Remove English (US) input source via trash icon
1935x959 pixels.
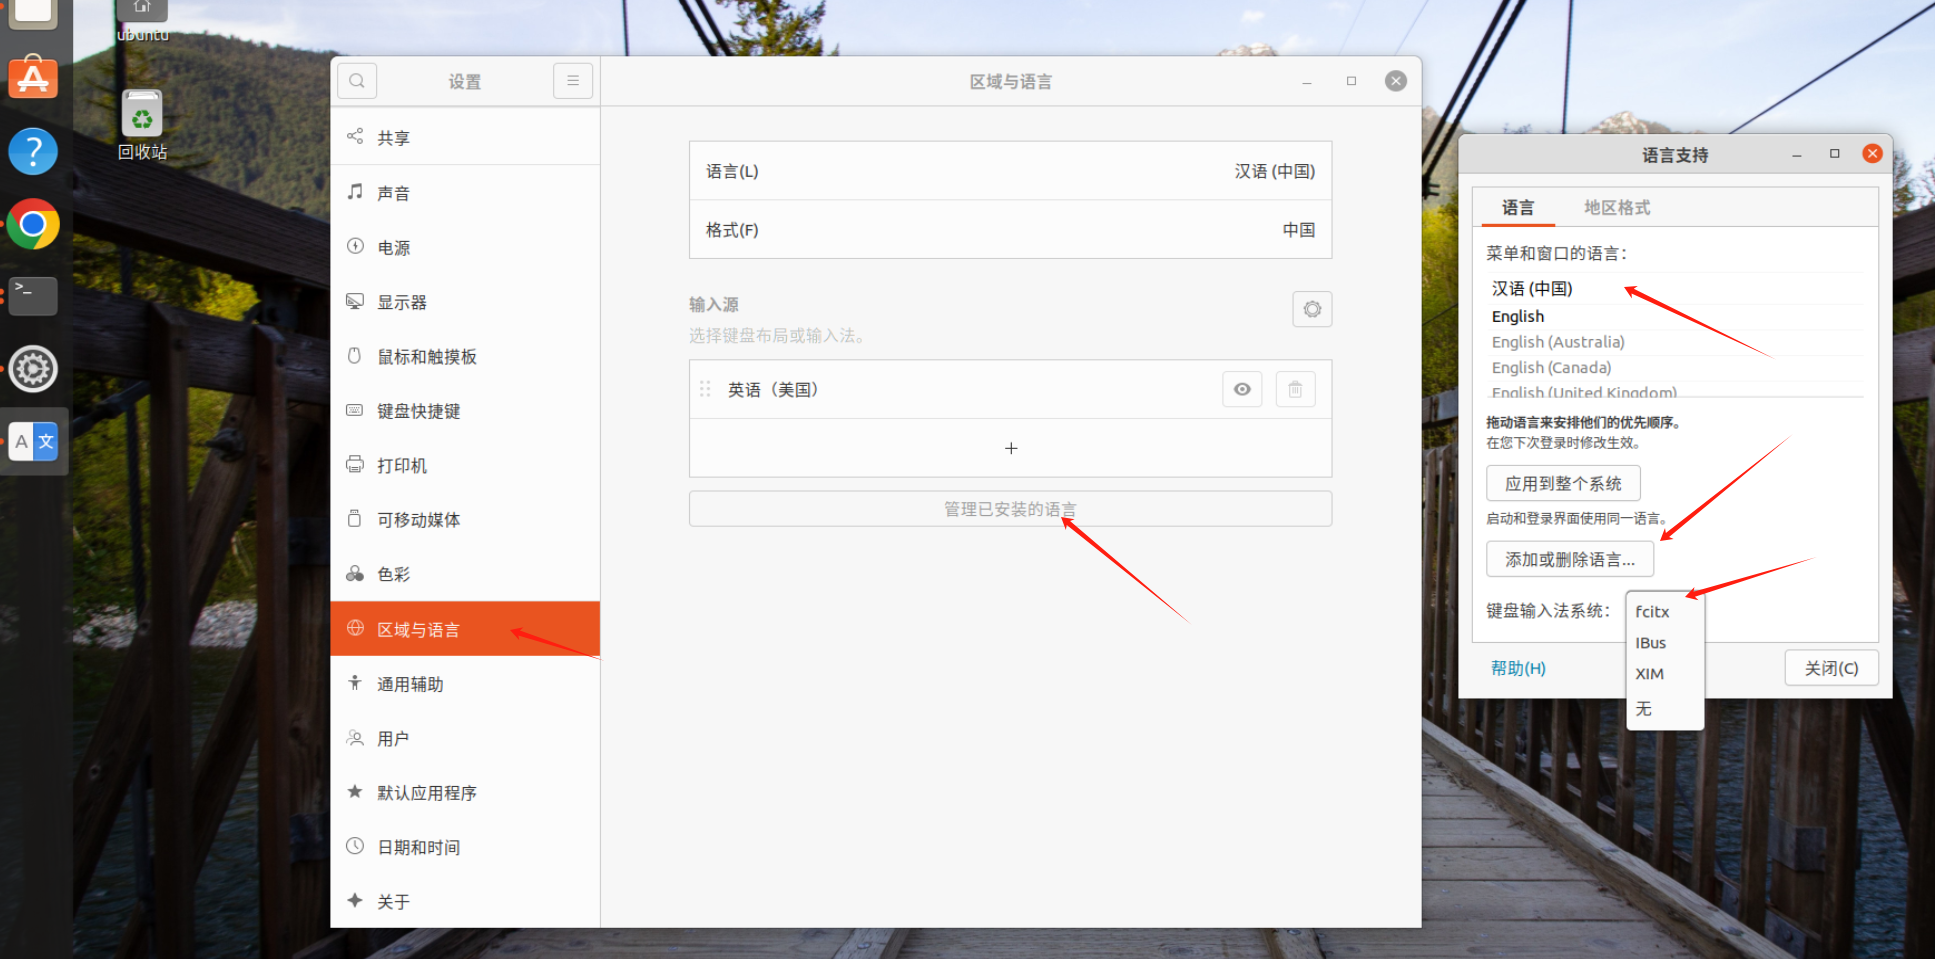[x=1295, y=389]
